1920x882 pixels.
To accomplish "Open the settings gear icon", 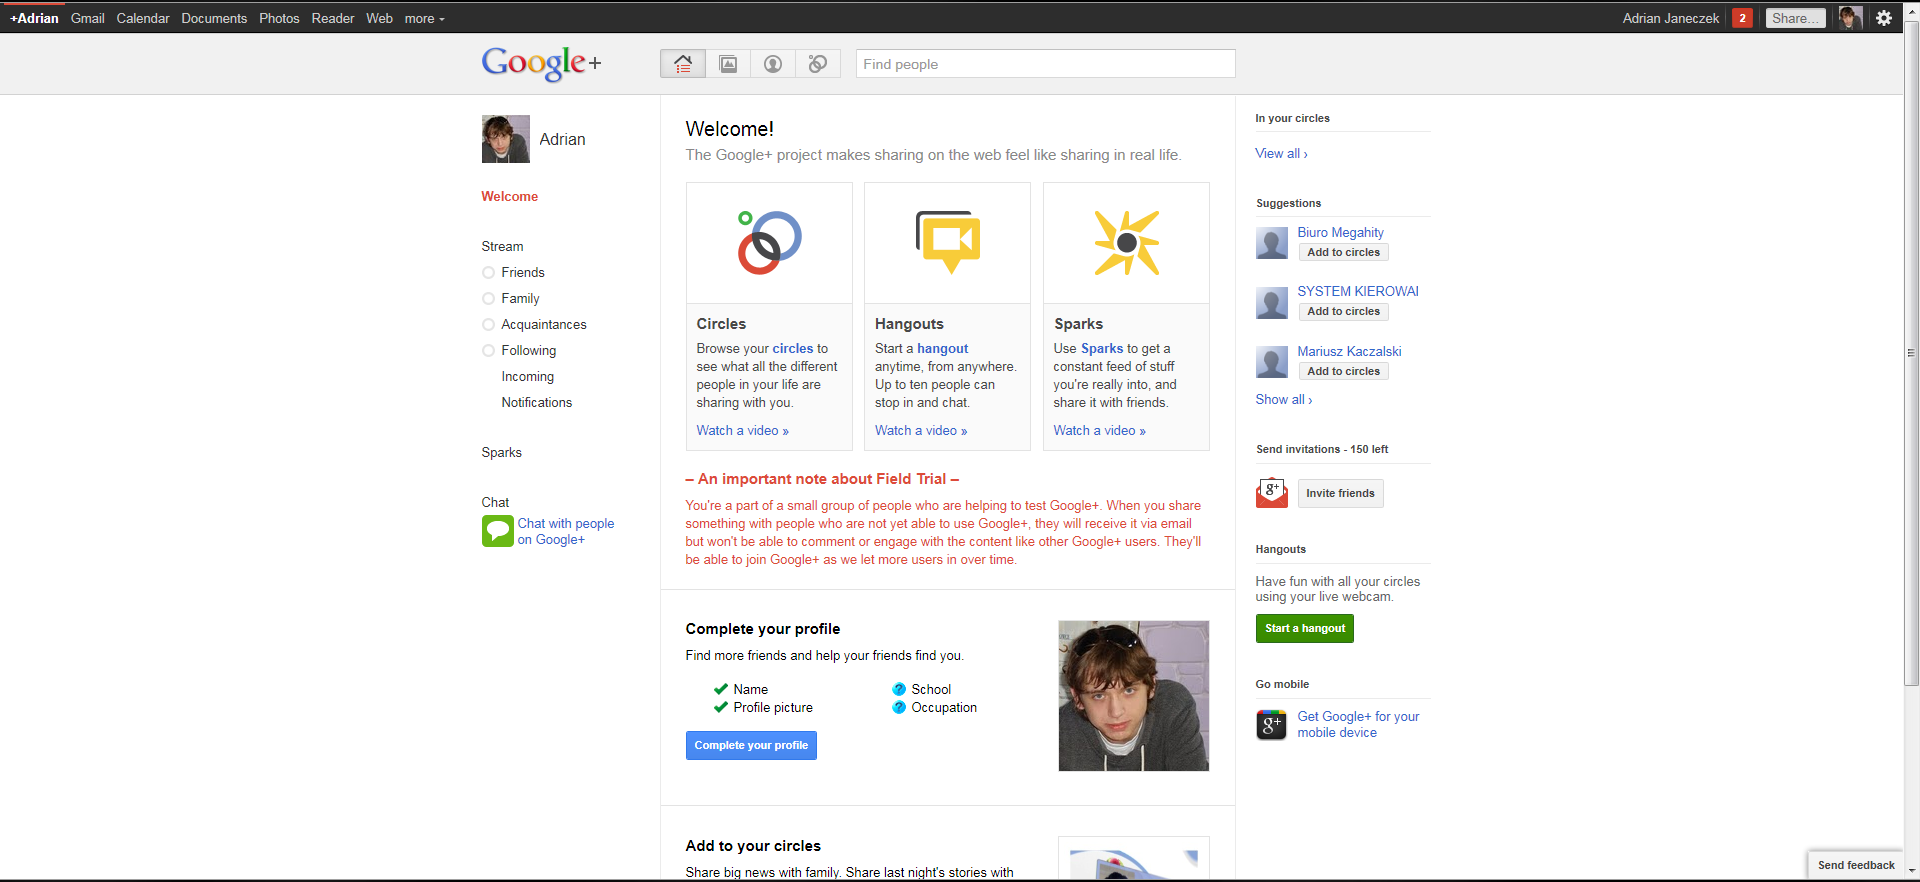I will tap(1884, 18).
